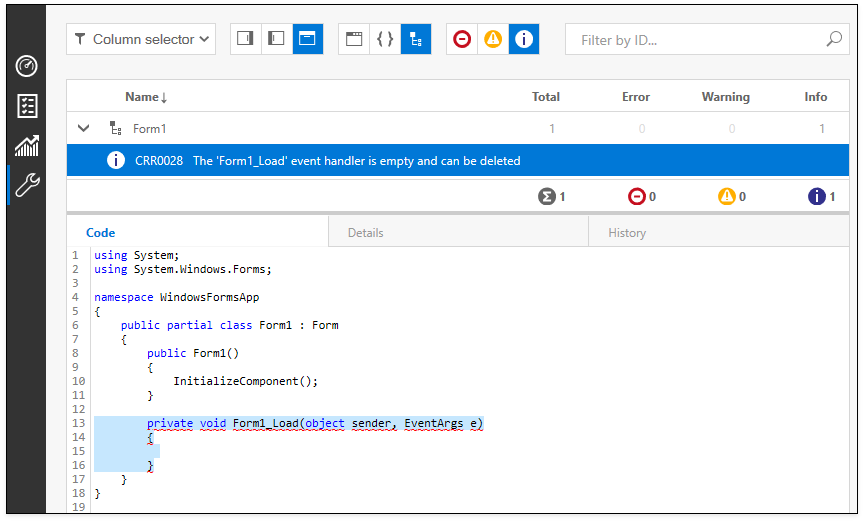Select the Form1 class tree icon
This screenshot has height=522, width=864.
click(115, 128)
